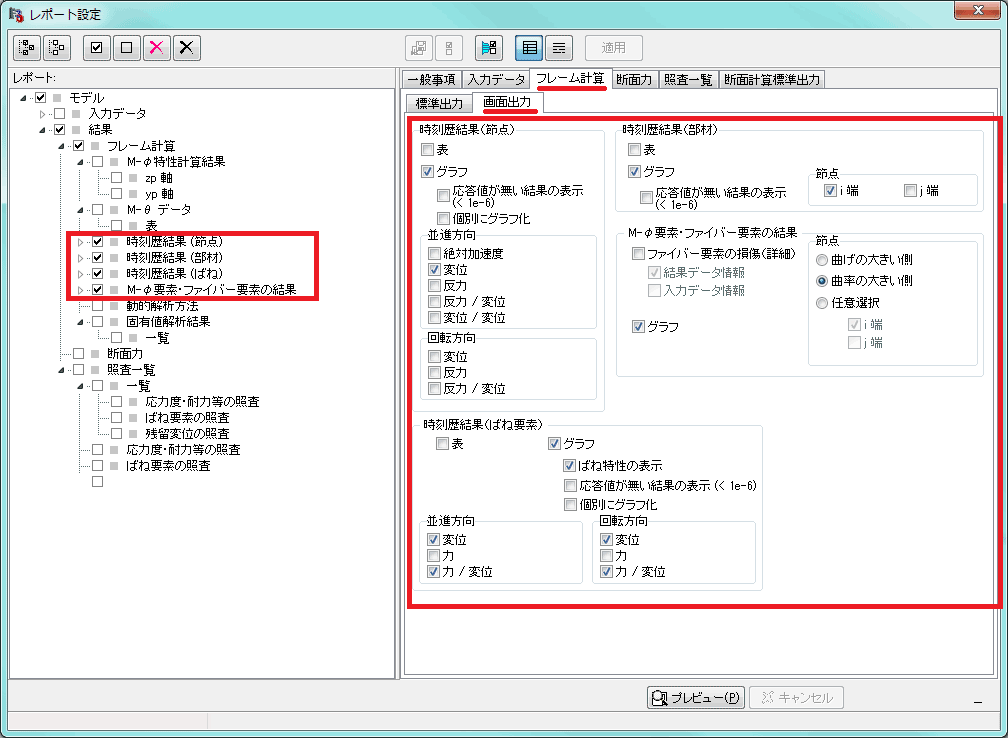This screenshot has height=738, width=1008.
Task: Collapse the フレーム計算 tree node
Action: 62,147
